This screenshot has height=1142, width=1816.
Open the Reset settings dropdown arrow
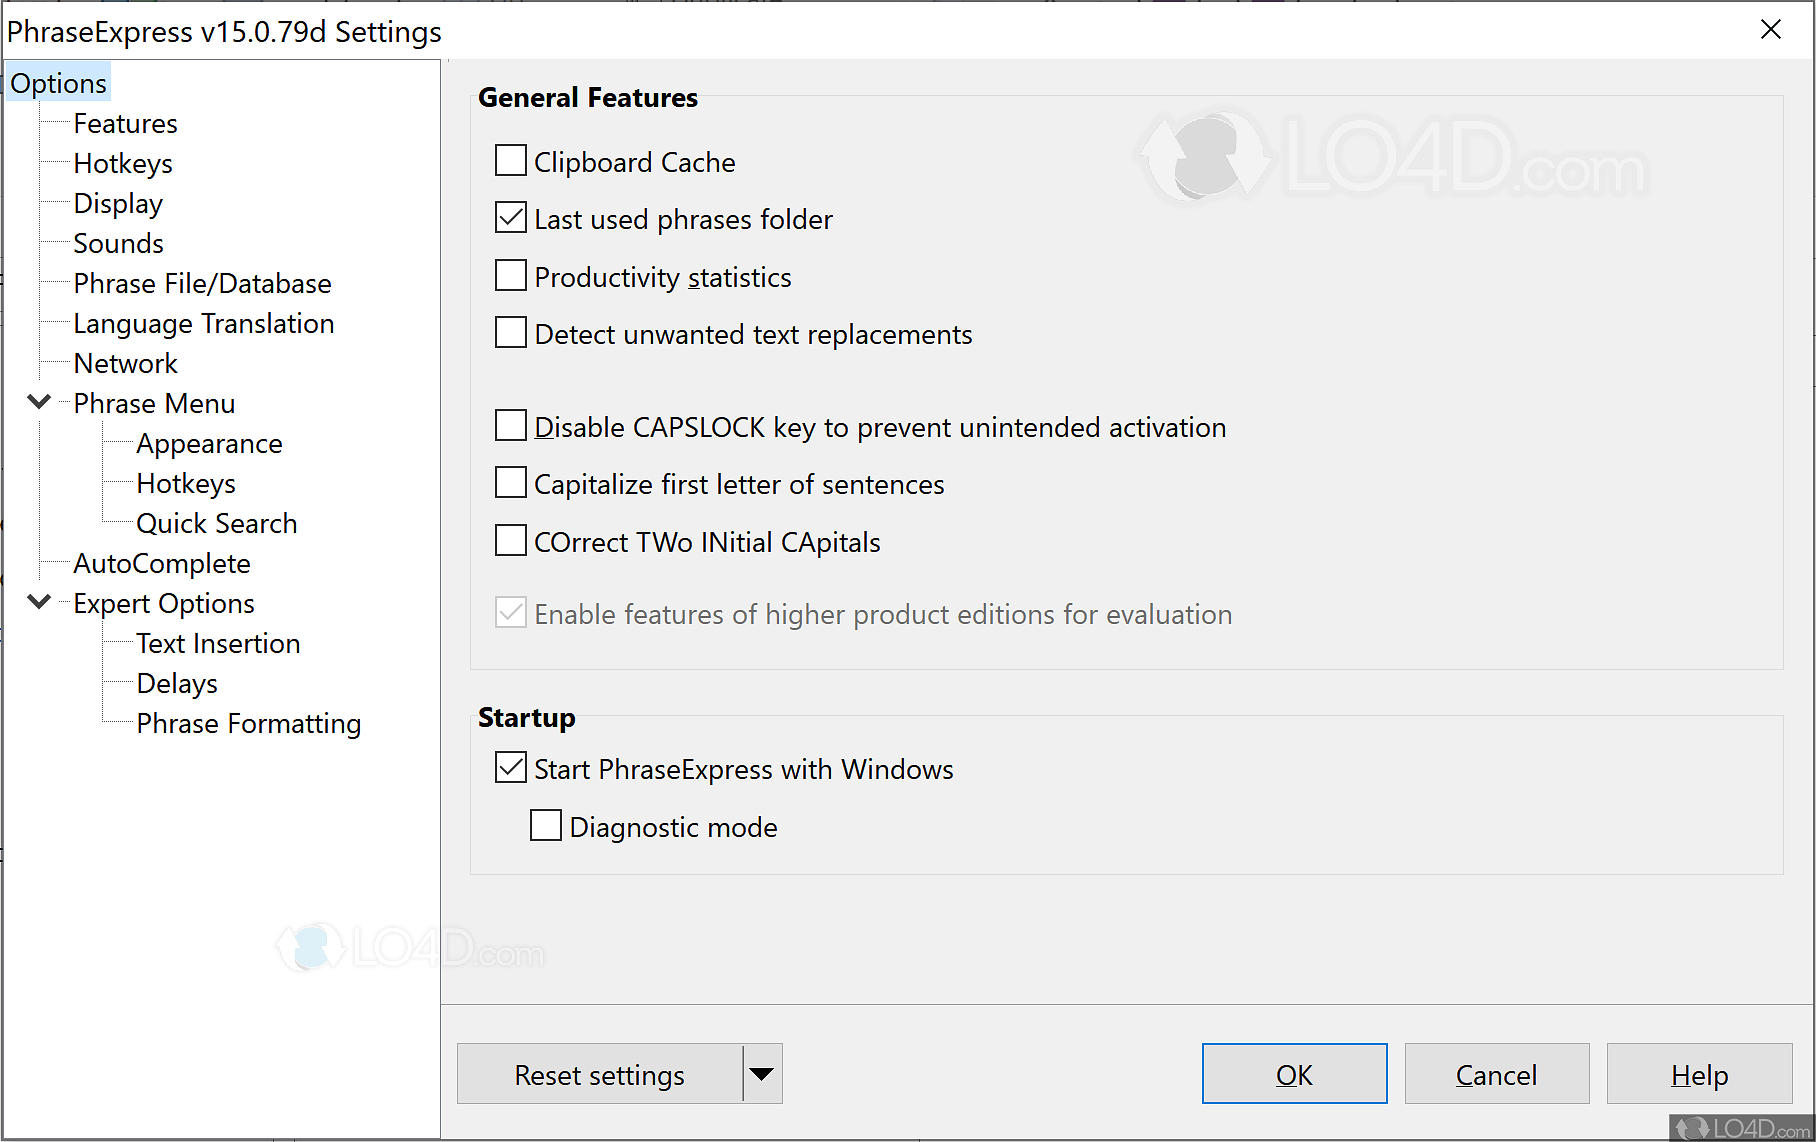click(x=762, y=1073)
